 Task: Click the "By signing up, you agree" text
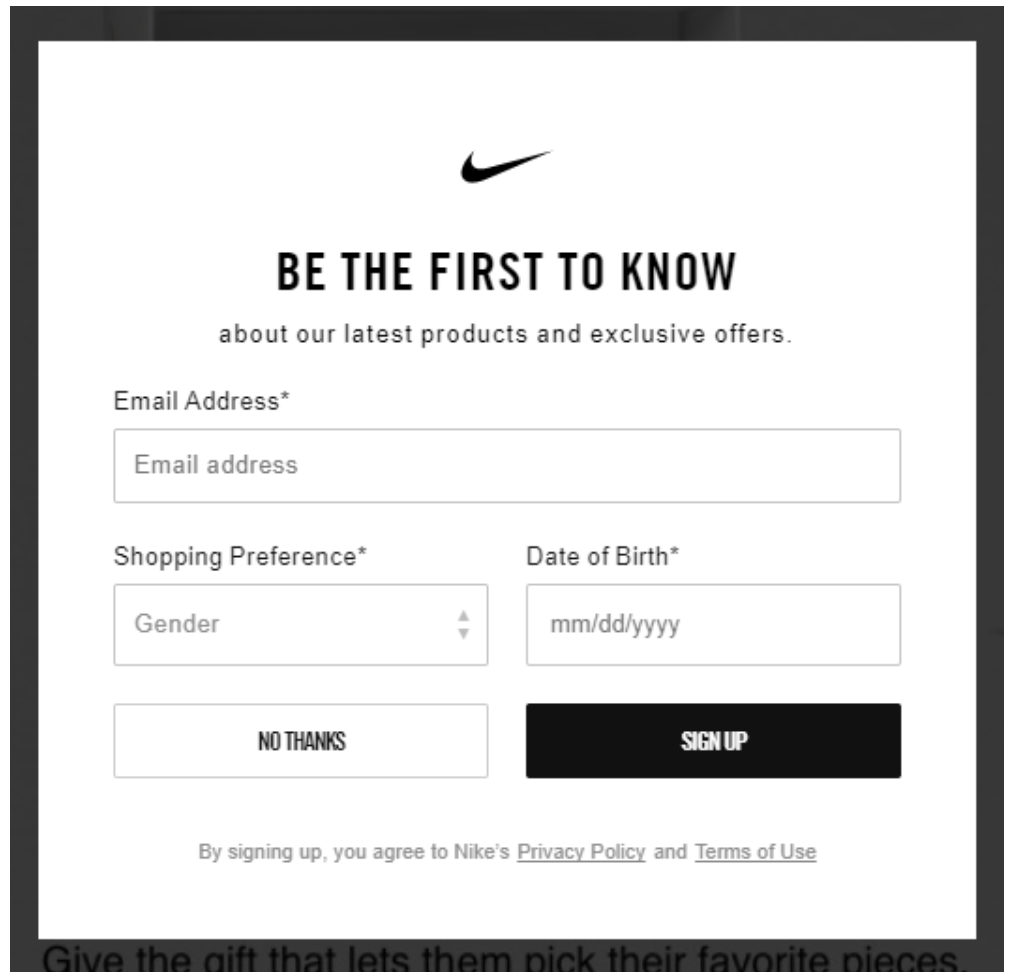click(x=355, y=853)
